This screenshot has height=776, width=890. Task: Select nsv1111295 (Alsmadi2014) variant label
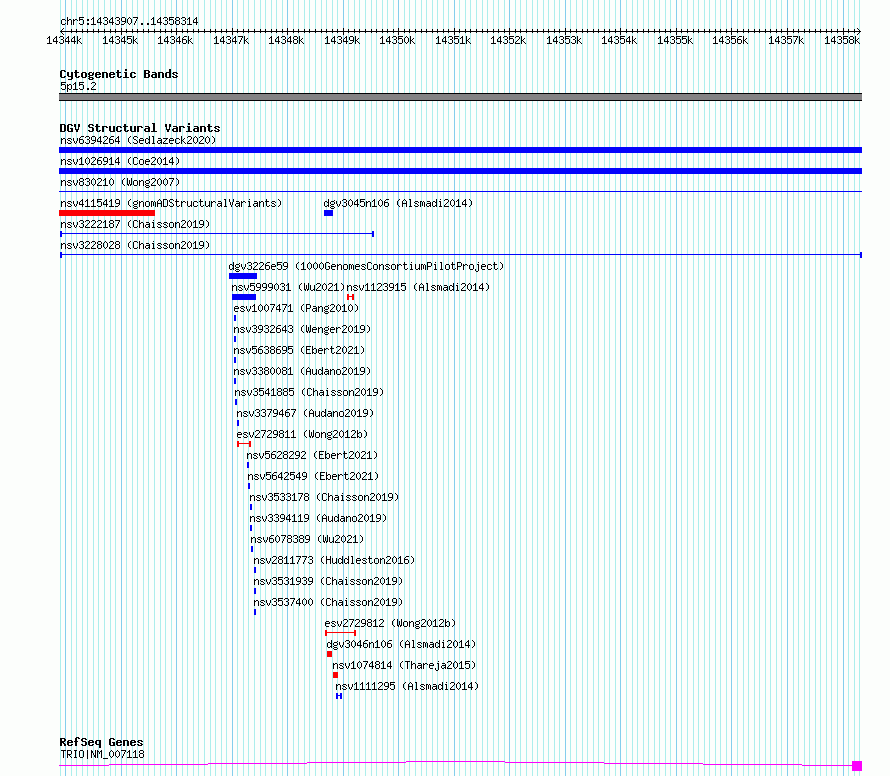click(407, 686)
